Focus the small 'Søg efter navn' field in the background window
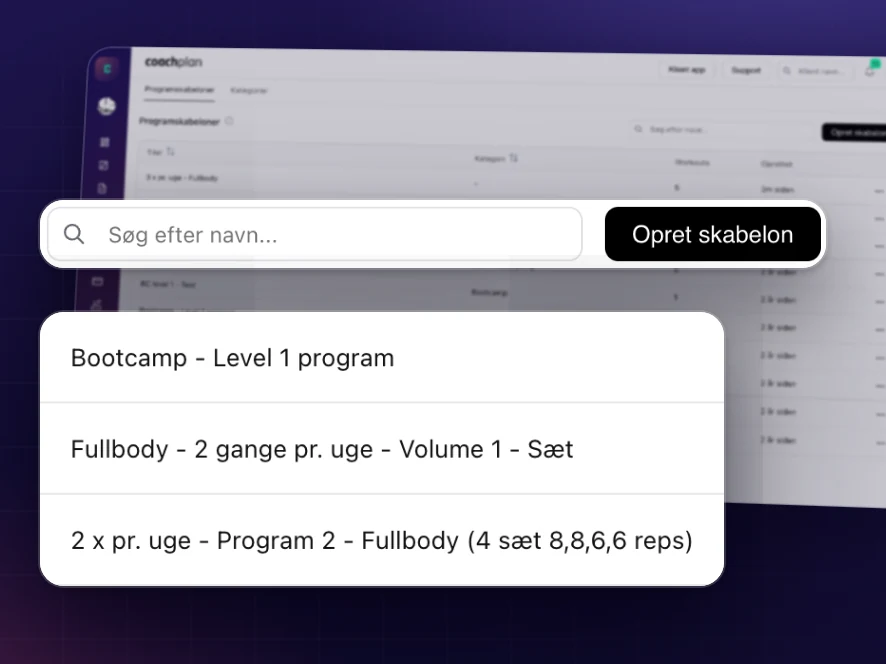 [x=720, y=130]
